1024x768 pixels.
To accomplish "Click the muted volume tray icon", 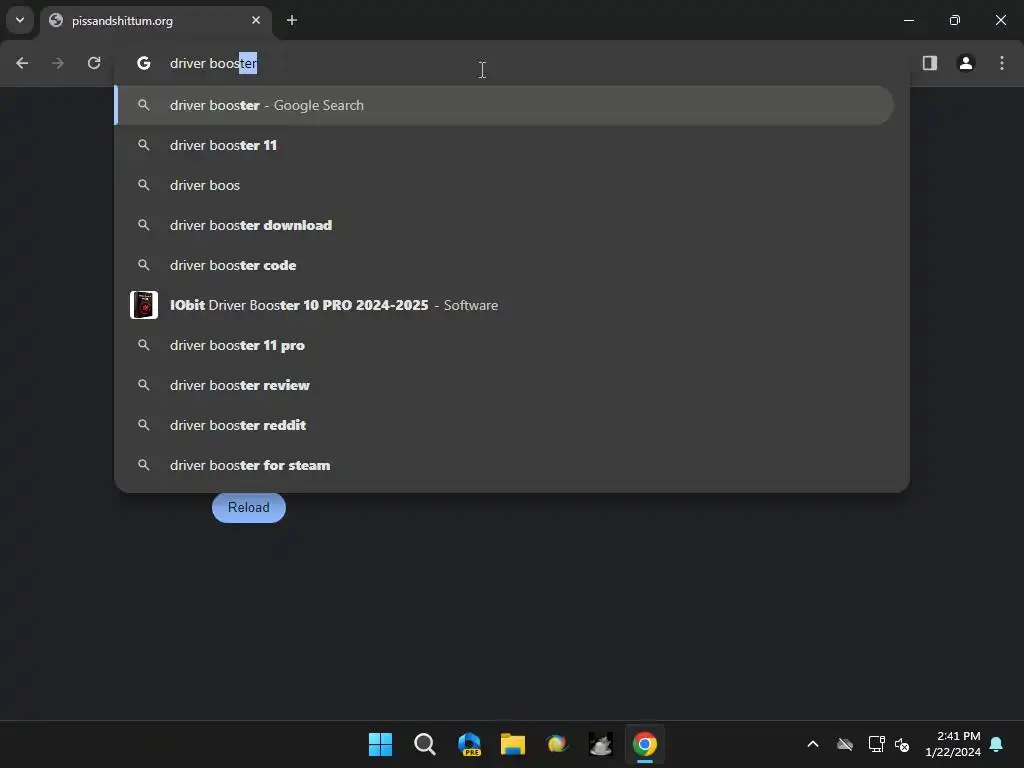I will 902,744.
